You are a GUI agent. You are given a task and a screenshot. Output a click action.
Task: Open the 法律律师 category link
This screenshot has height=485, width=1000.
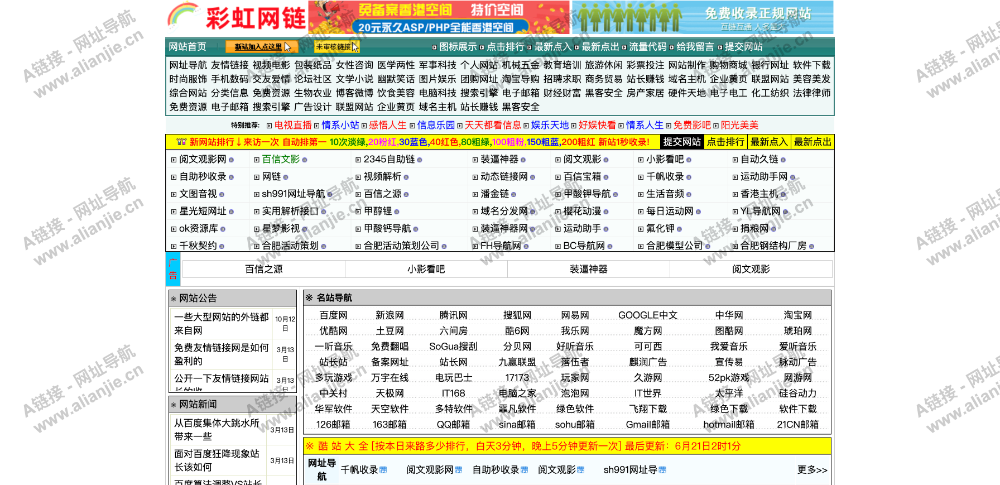pyautogui.click(x=812, y=93)
